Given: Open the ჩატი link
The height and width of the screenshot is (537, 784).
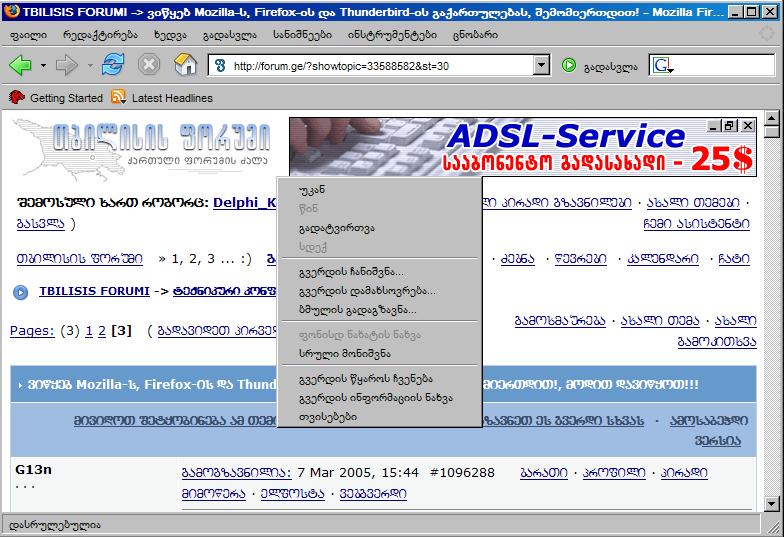Looking at the screenshot, I should click(734, 258).
